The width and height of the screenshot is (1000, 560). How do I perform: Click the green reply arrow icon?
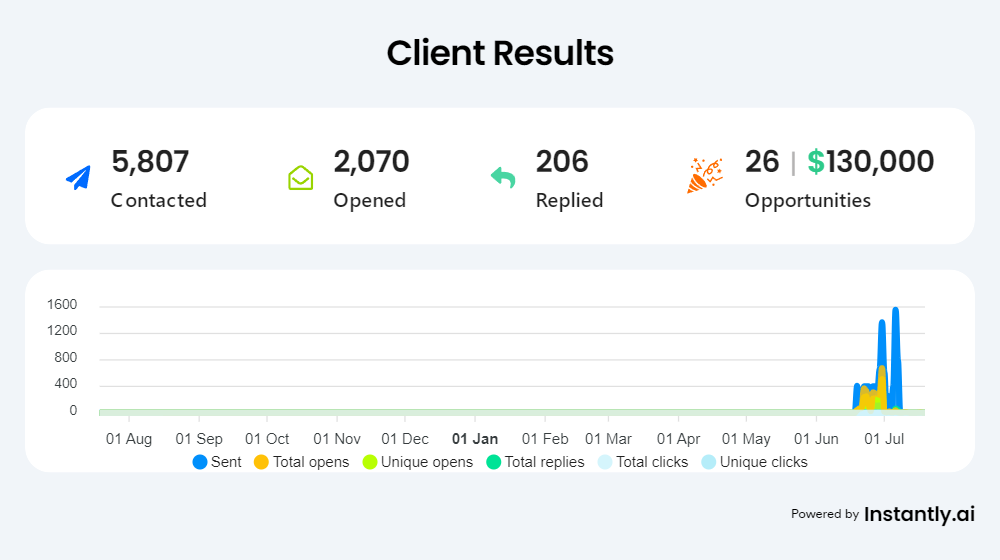click(x=503, y=178)
